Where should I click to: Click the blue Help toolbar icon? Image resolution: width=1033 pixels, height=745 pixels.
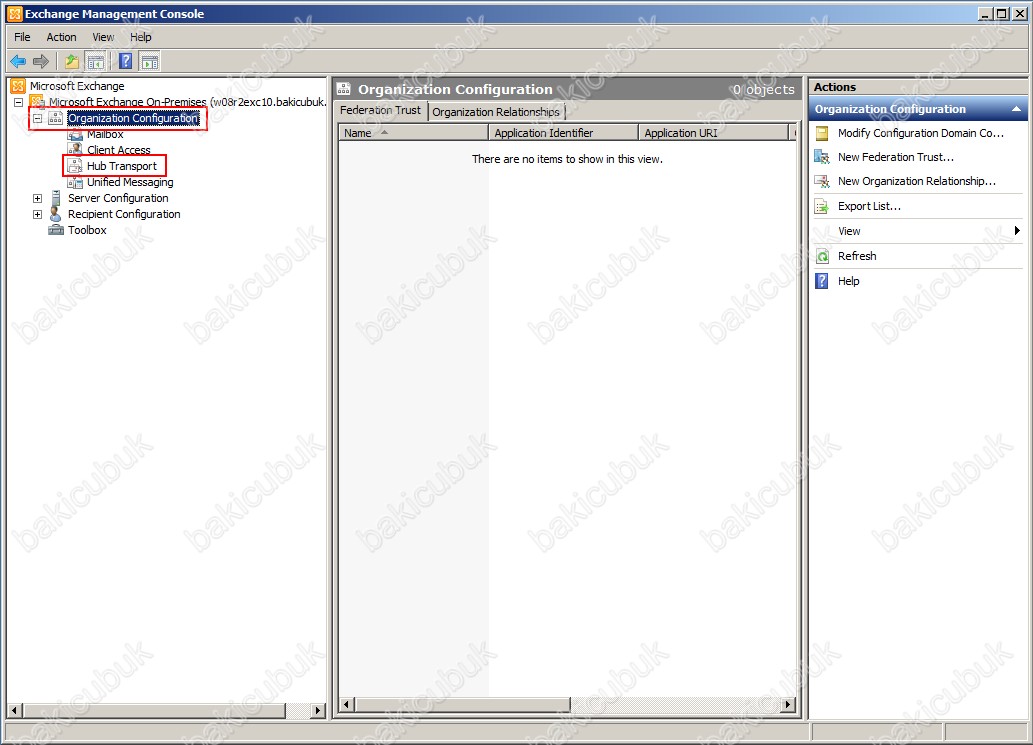125,62
